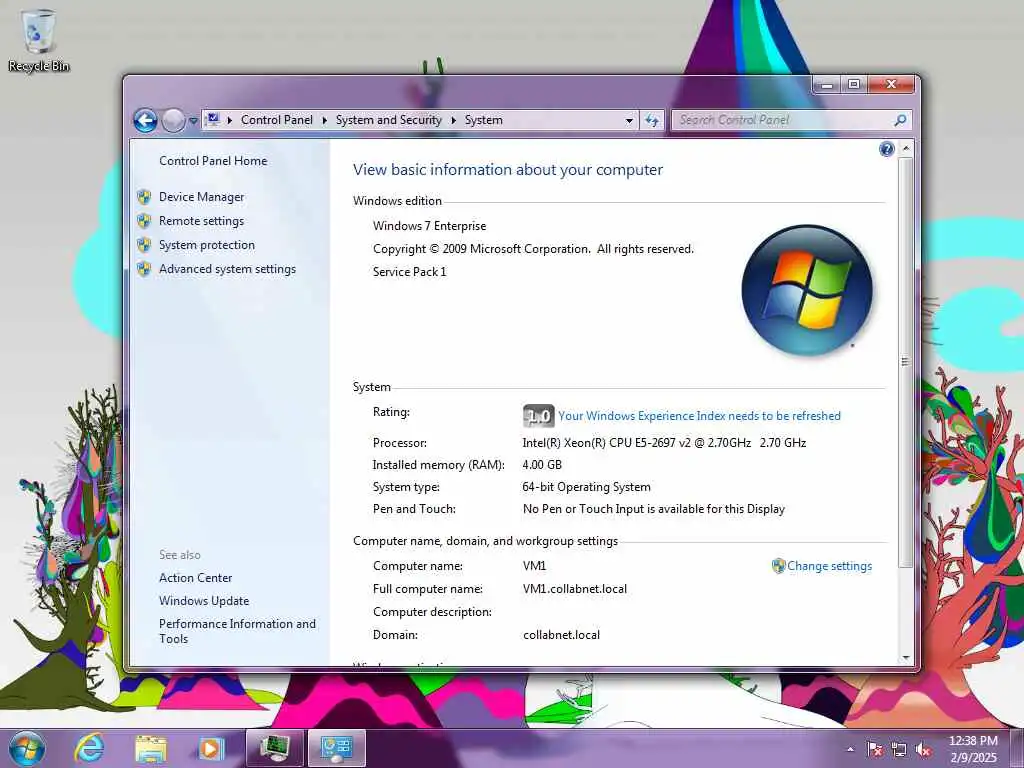Open Windows Update link

(x=204, y=601)
